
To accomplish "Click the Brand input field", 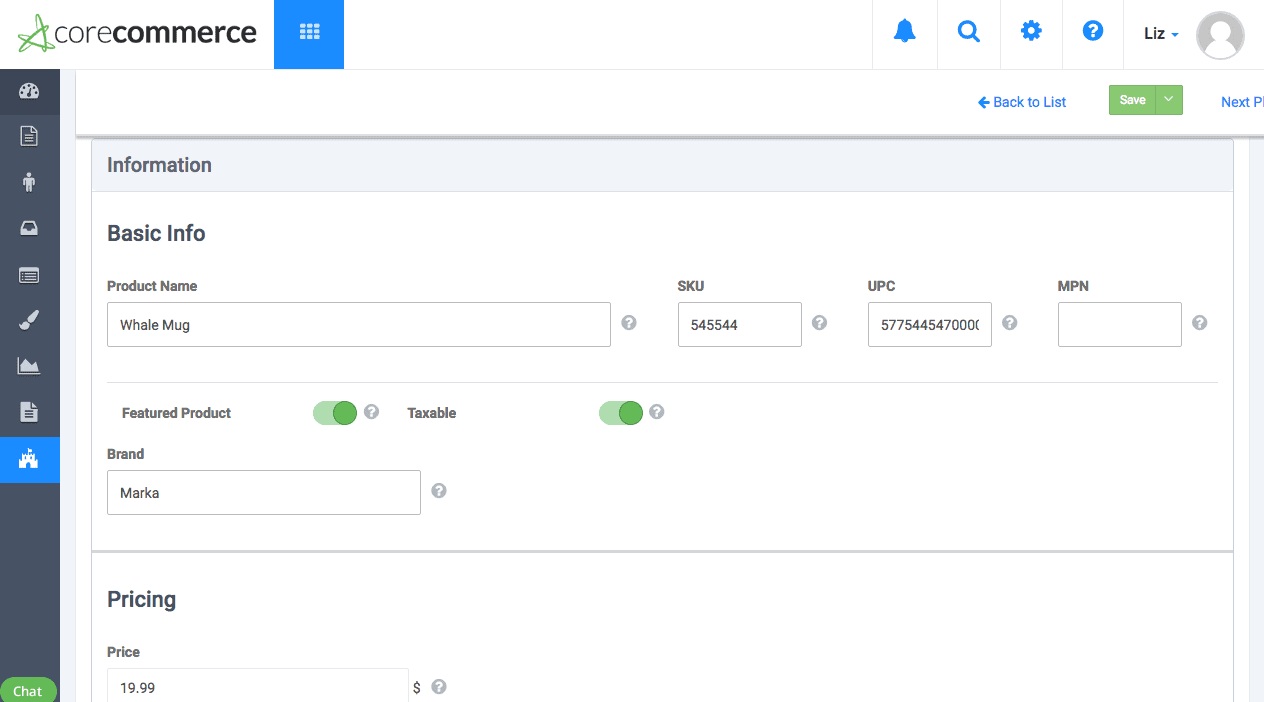I will coord(264,493).
